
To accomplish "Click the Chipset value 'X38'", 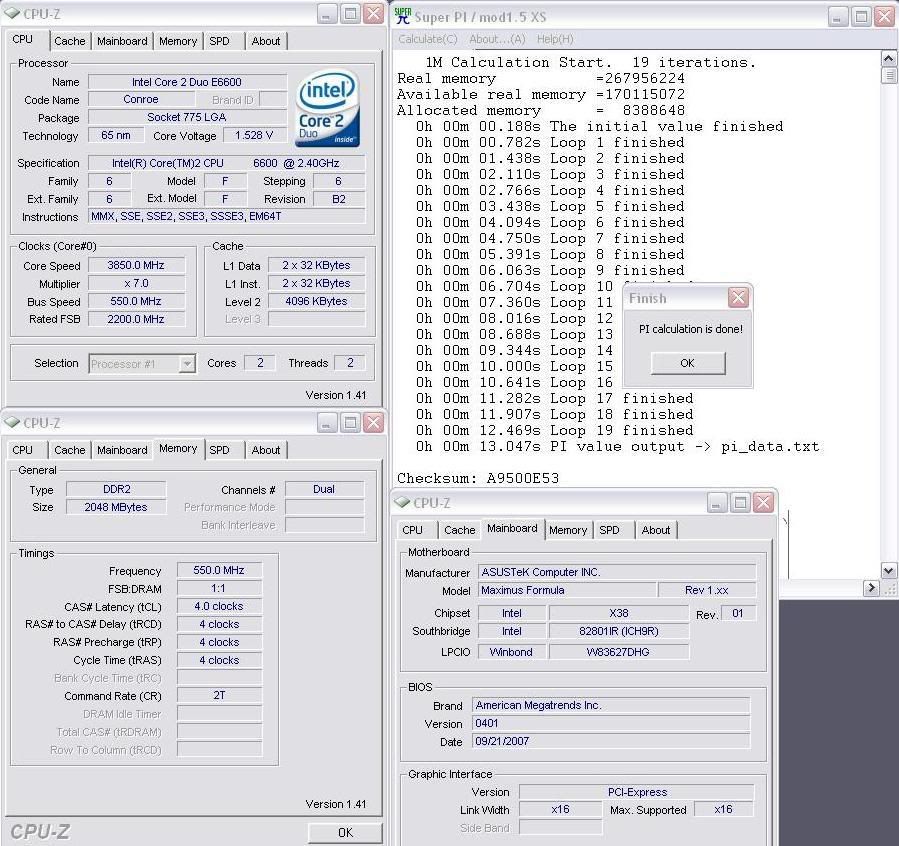I will coord(619,613).
